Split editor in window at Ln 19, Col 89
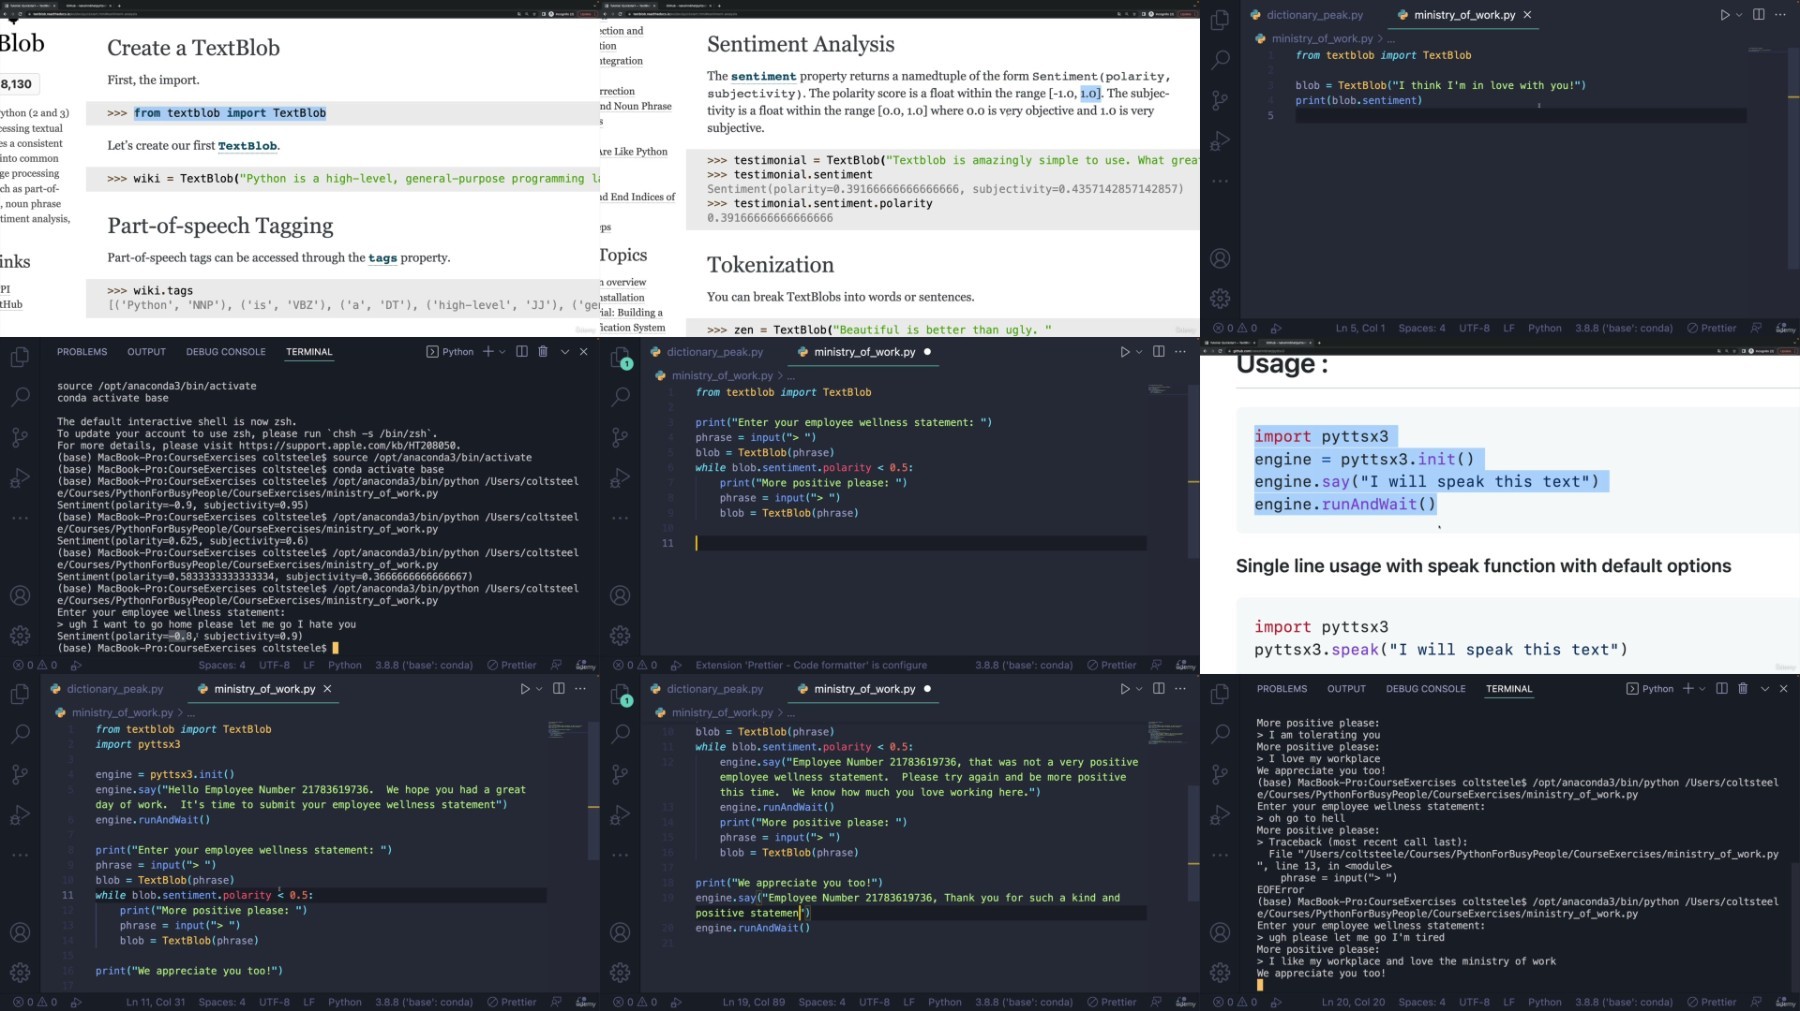 [x=1158, y=689]
